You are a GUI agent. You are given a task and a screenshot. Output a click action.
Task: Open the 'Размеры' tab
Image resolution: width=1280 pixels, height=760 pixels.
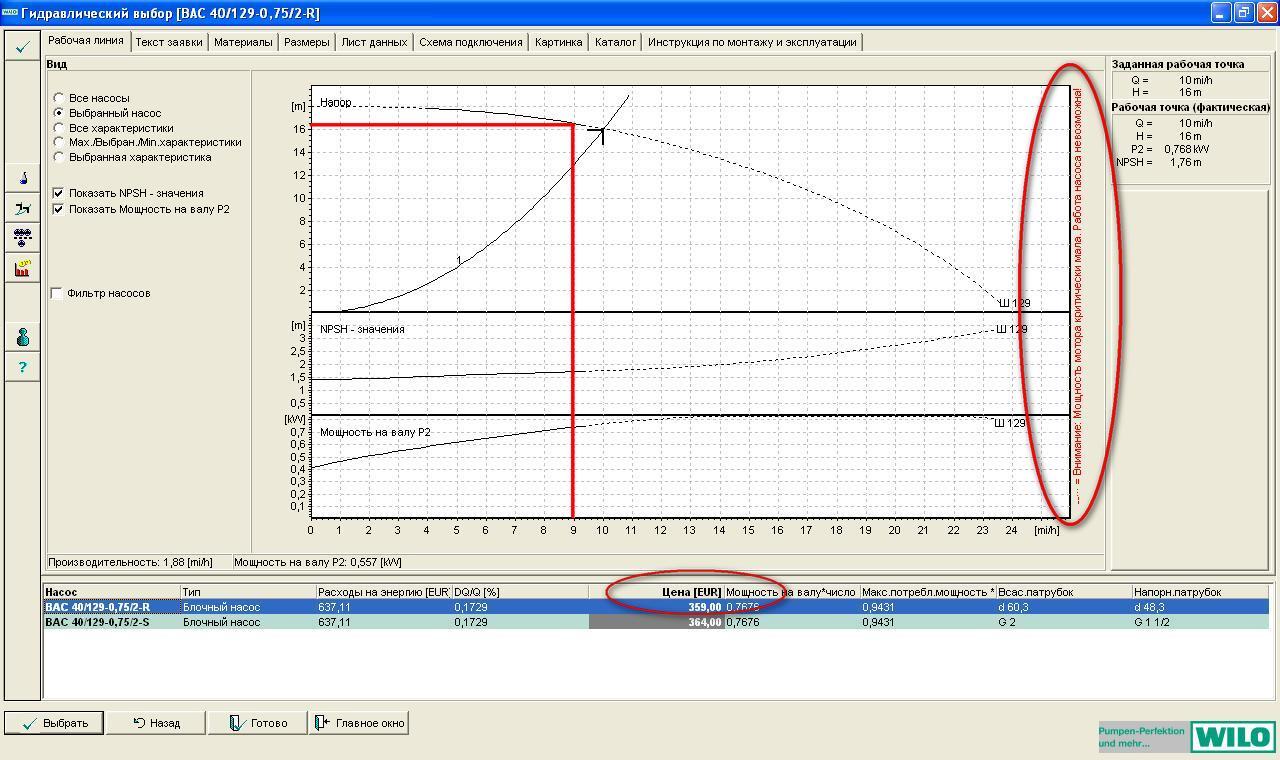pyautogui.click(x=306, y=42)
